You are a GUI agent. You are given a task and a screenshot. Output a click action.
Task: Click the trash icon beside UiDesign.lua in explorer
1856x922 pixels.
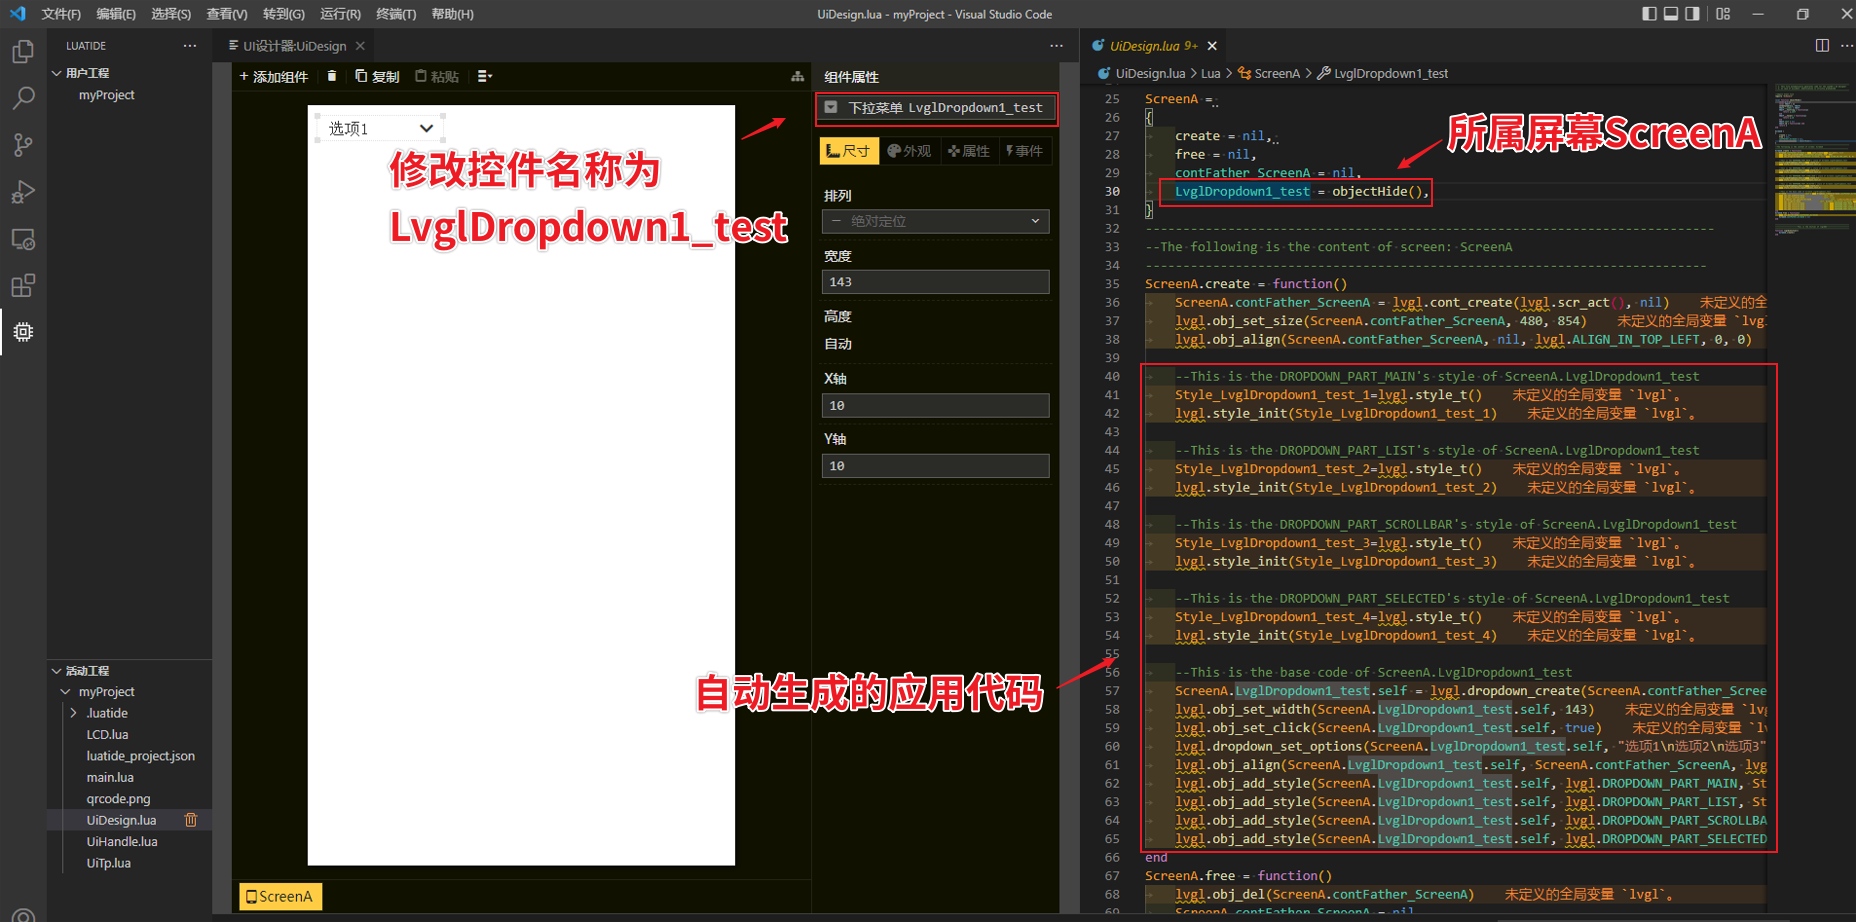click(190, 819)
